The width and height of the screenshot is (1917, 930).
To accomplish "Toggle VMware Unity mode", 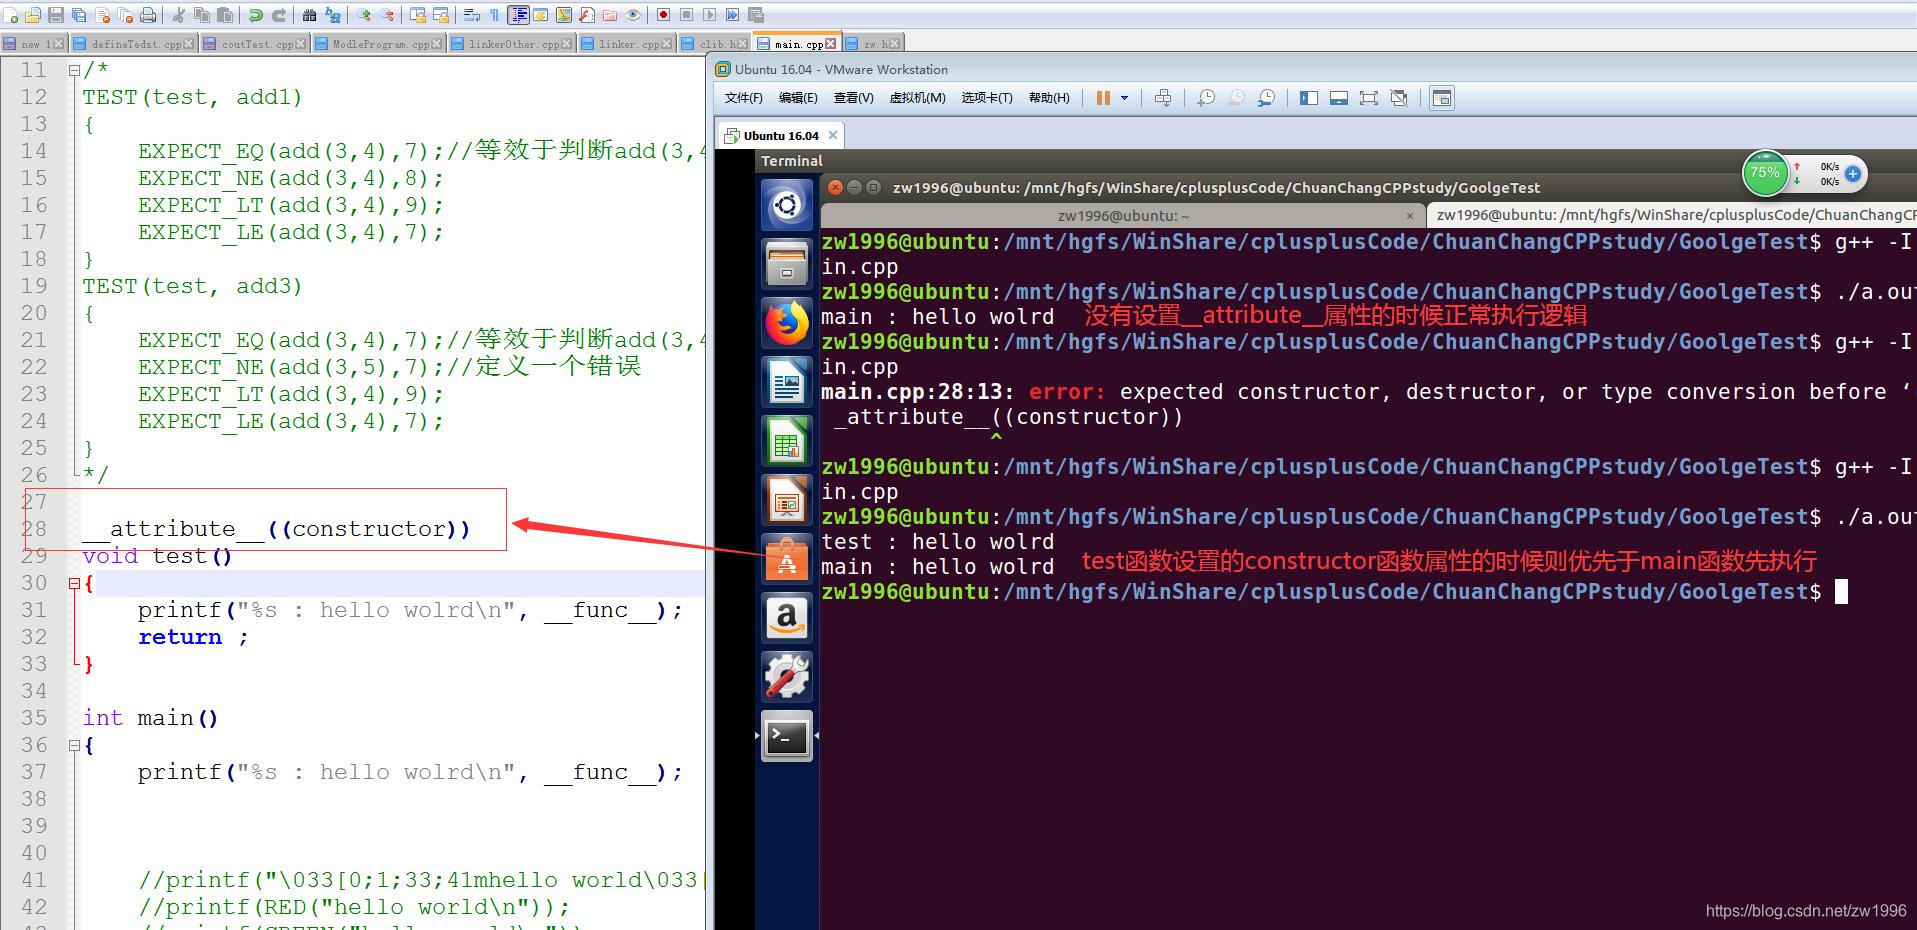I will [x=1399, y=98].
